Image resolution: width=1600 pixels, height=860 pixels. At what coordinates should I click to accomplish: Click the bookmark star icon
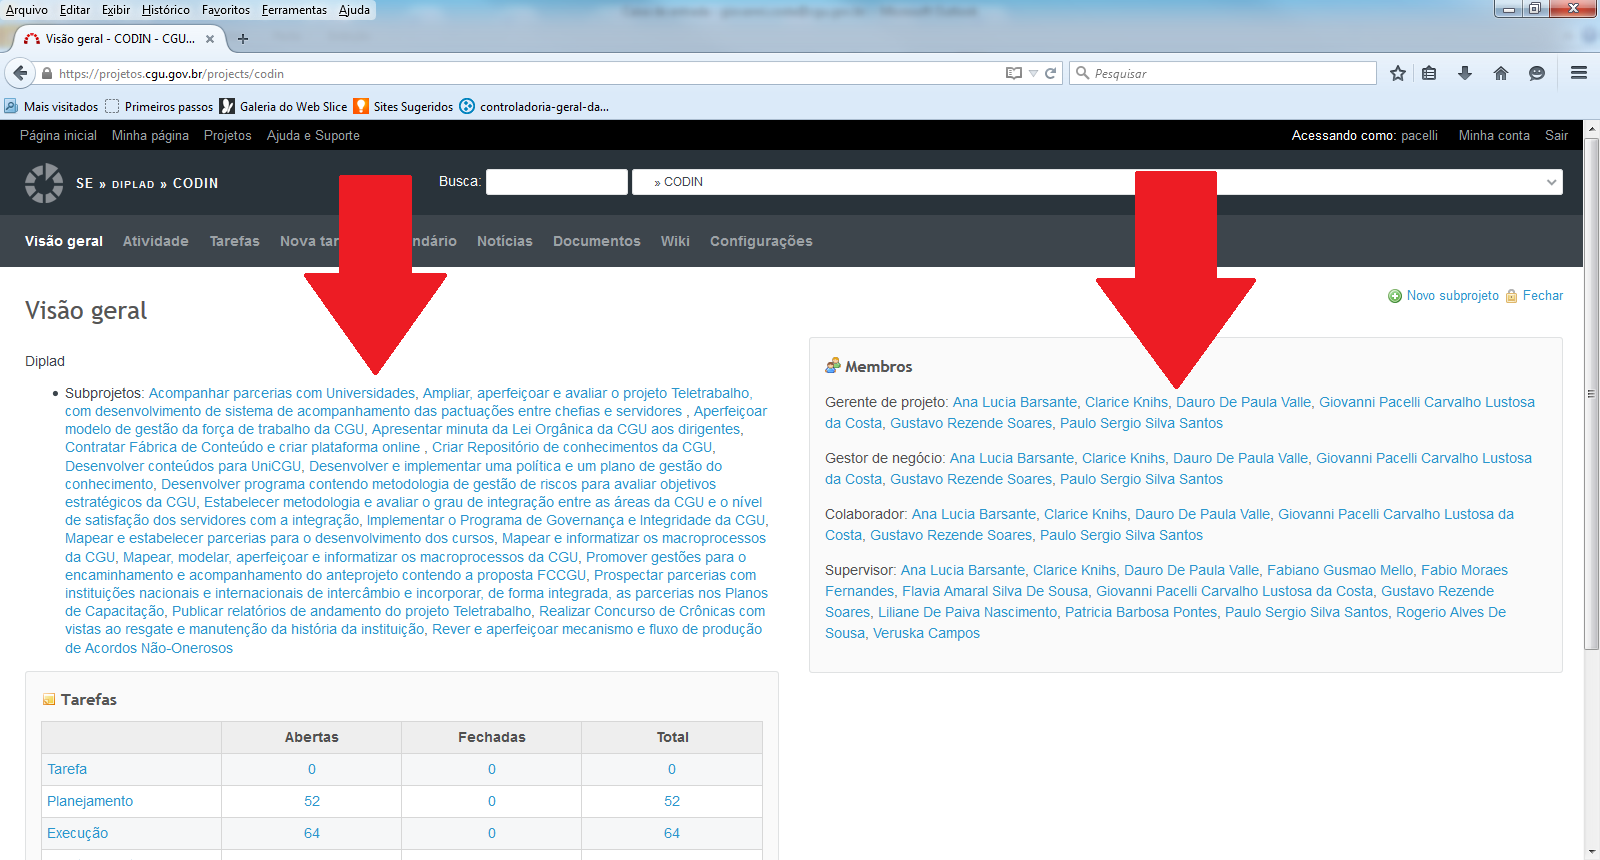tap(1398, 73)
